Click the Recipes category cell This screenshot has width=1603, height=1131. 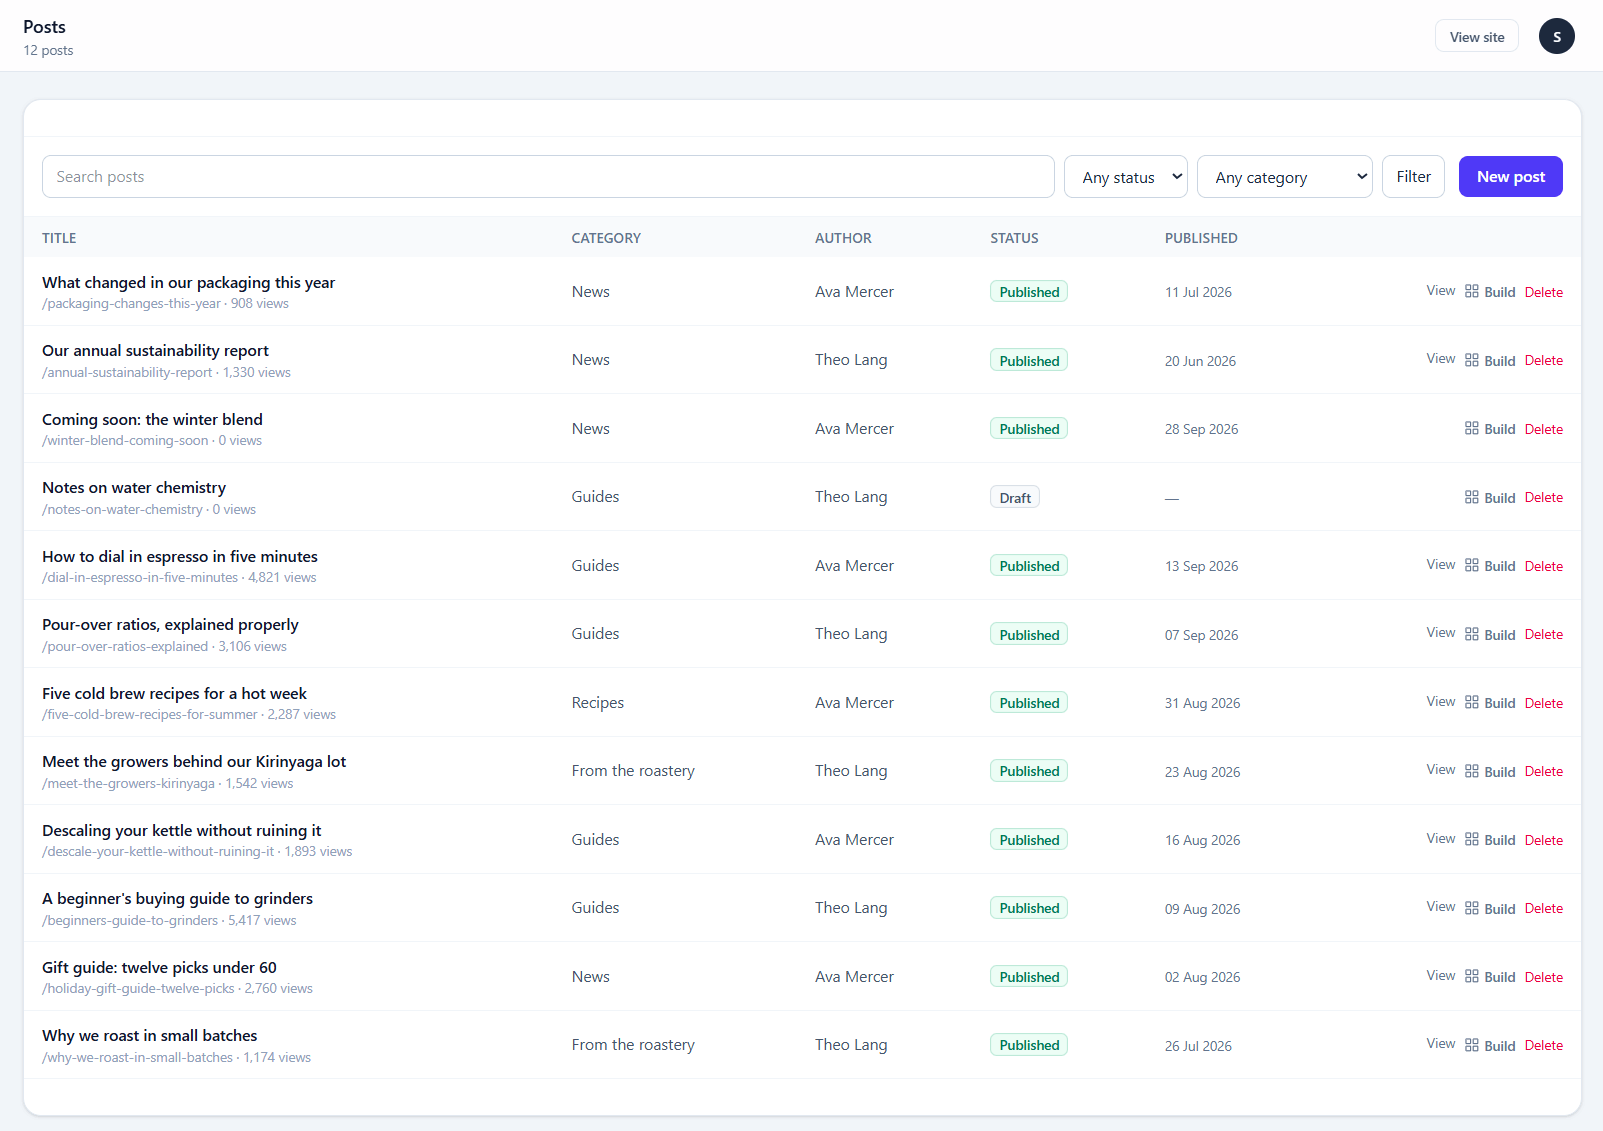point(597,703)
